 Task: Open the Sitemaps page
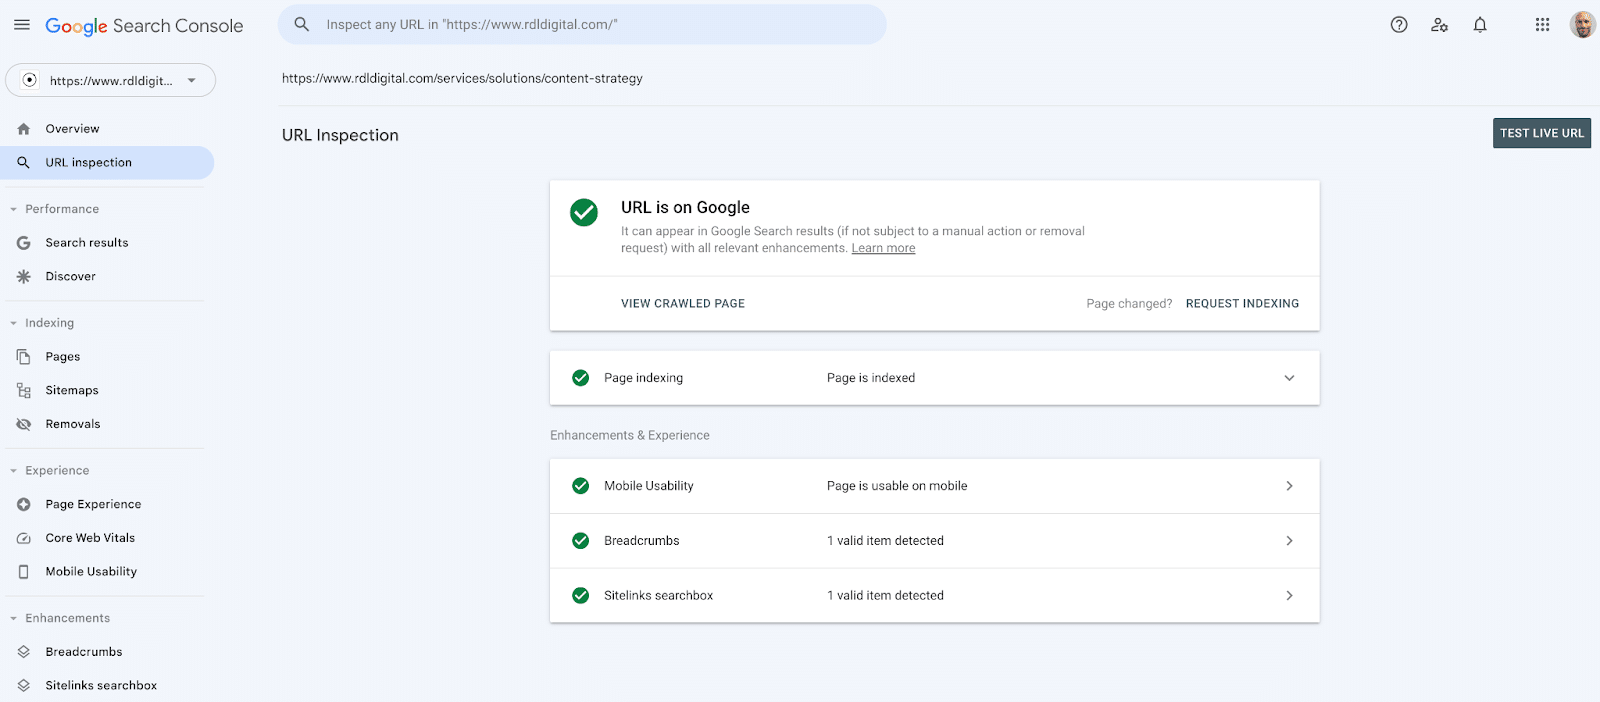pos(72,391)
